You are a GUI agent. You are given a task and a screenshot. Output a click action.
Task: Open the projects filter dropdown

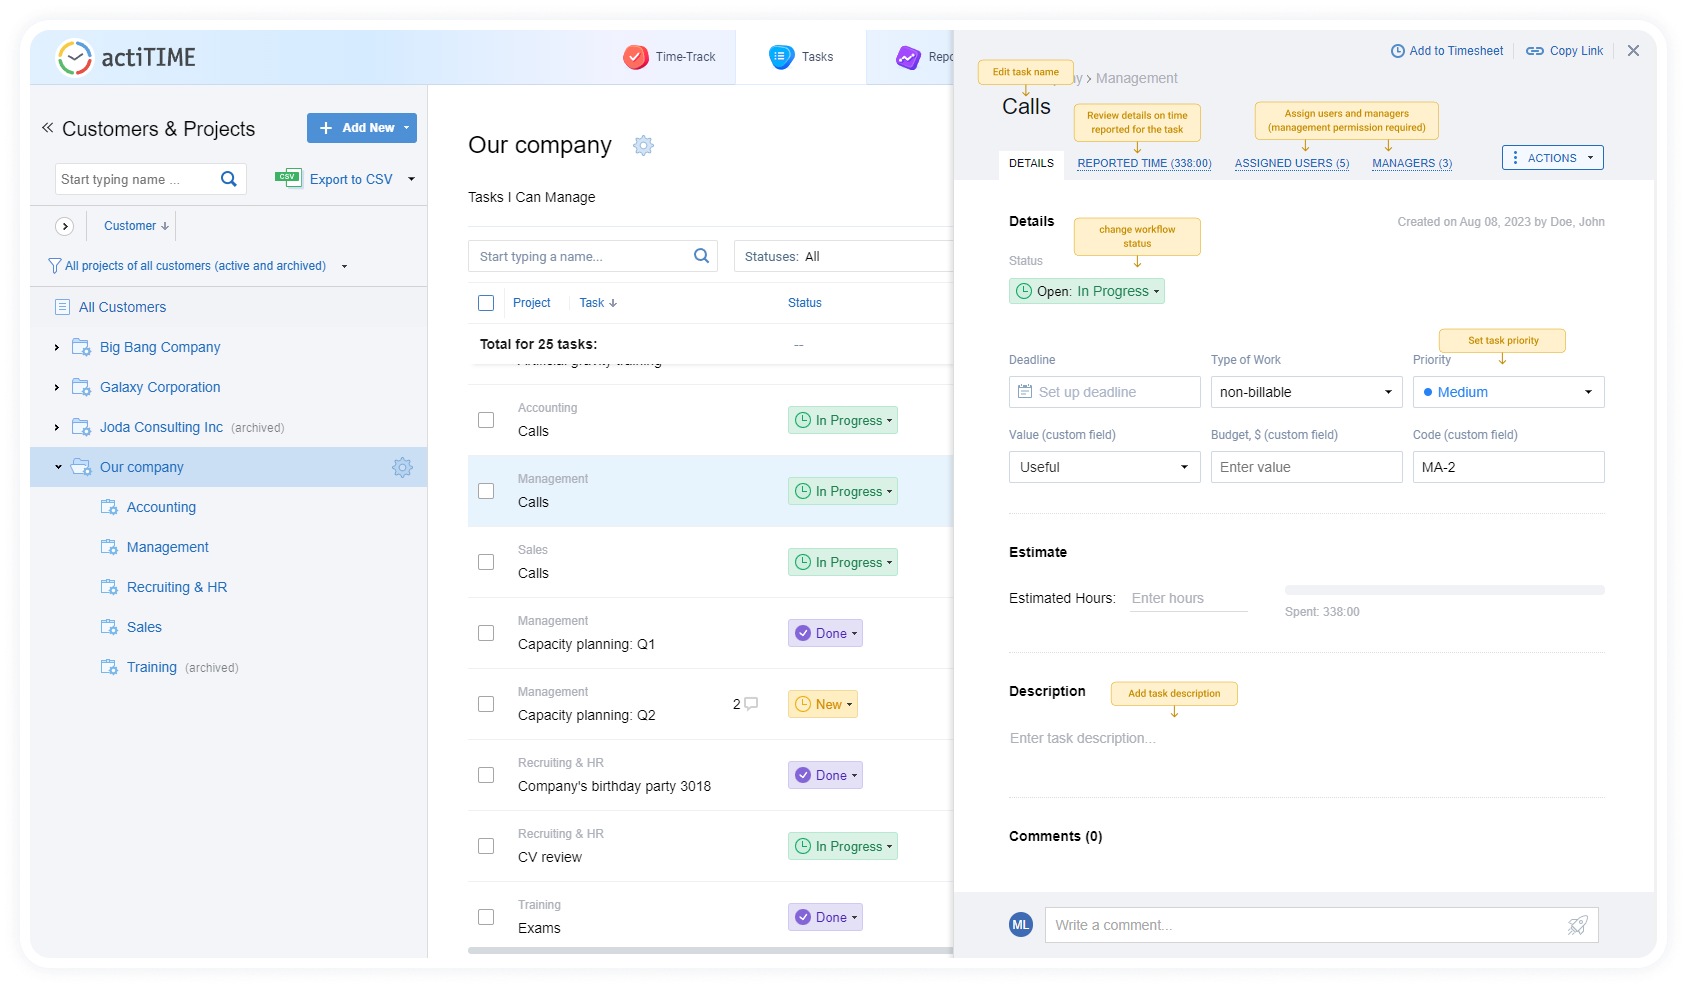pos(344,266)
